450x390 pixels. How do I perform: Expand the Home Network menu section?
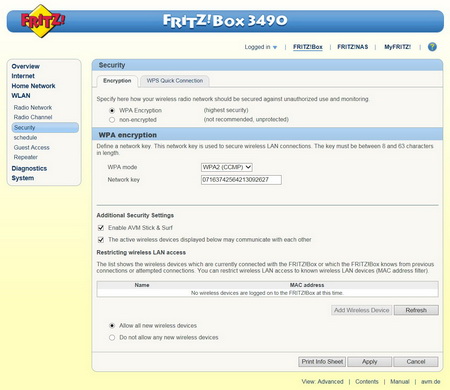33,86
